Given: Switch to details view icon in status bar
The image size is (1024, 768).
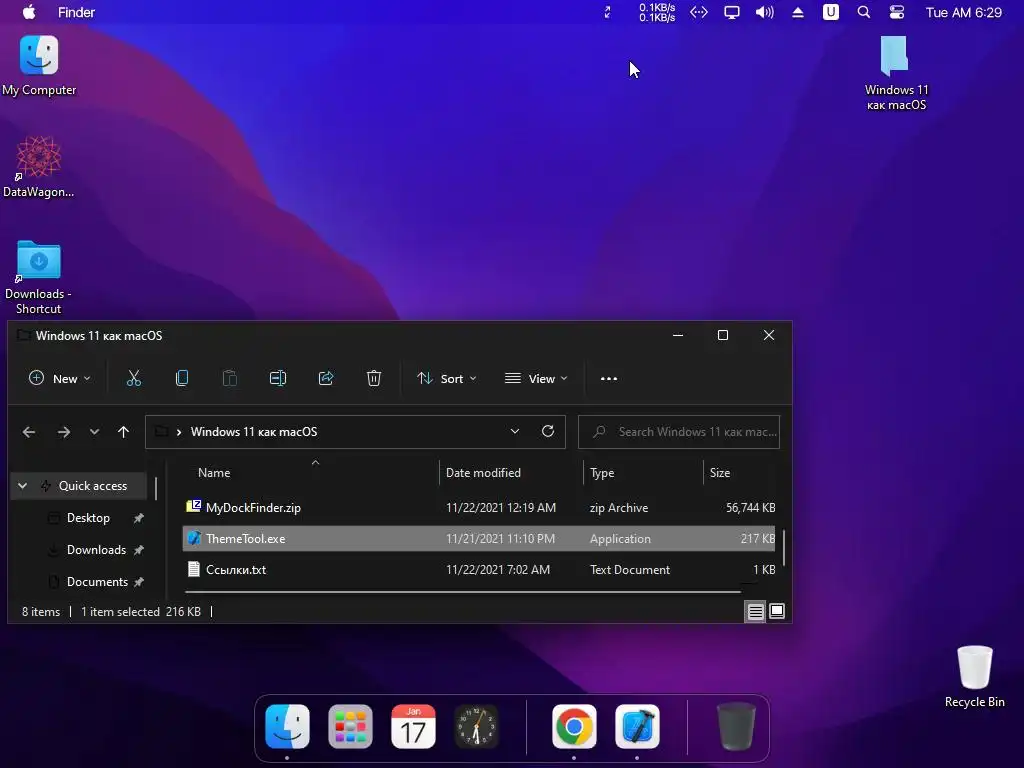Looking at the screenshot, I should (755, 611).
